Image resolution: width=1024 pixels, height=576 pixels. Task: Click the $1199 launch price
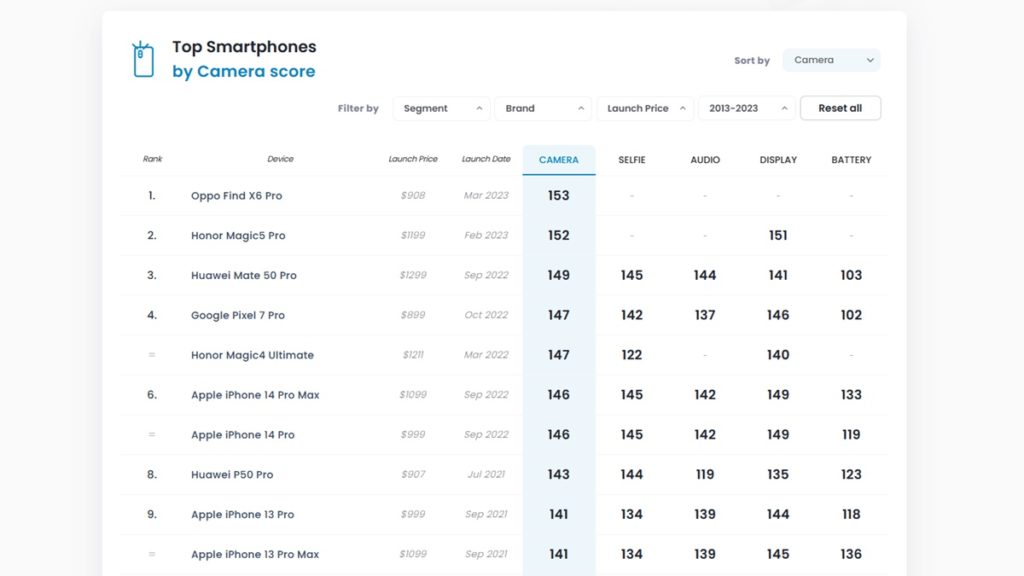tap(413, 235)
